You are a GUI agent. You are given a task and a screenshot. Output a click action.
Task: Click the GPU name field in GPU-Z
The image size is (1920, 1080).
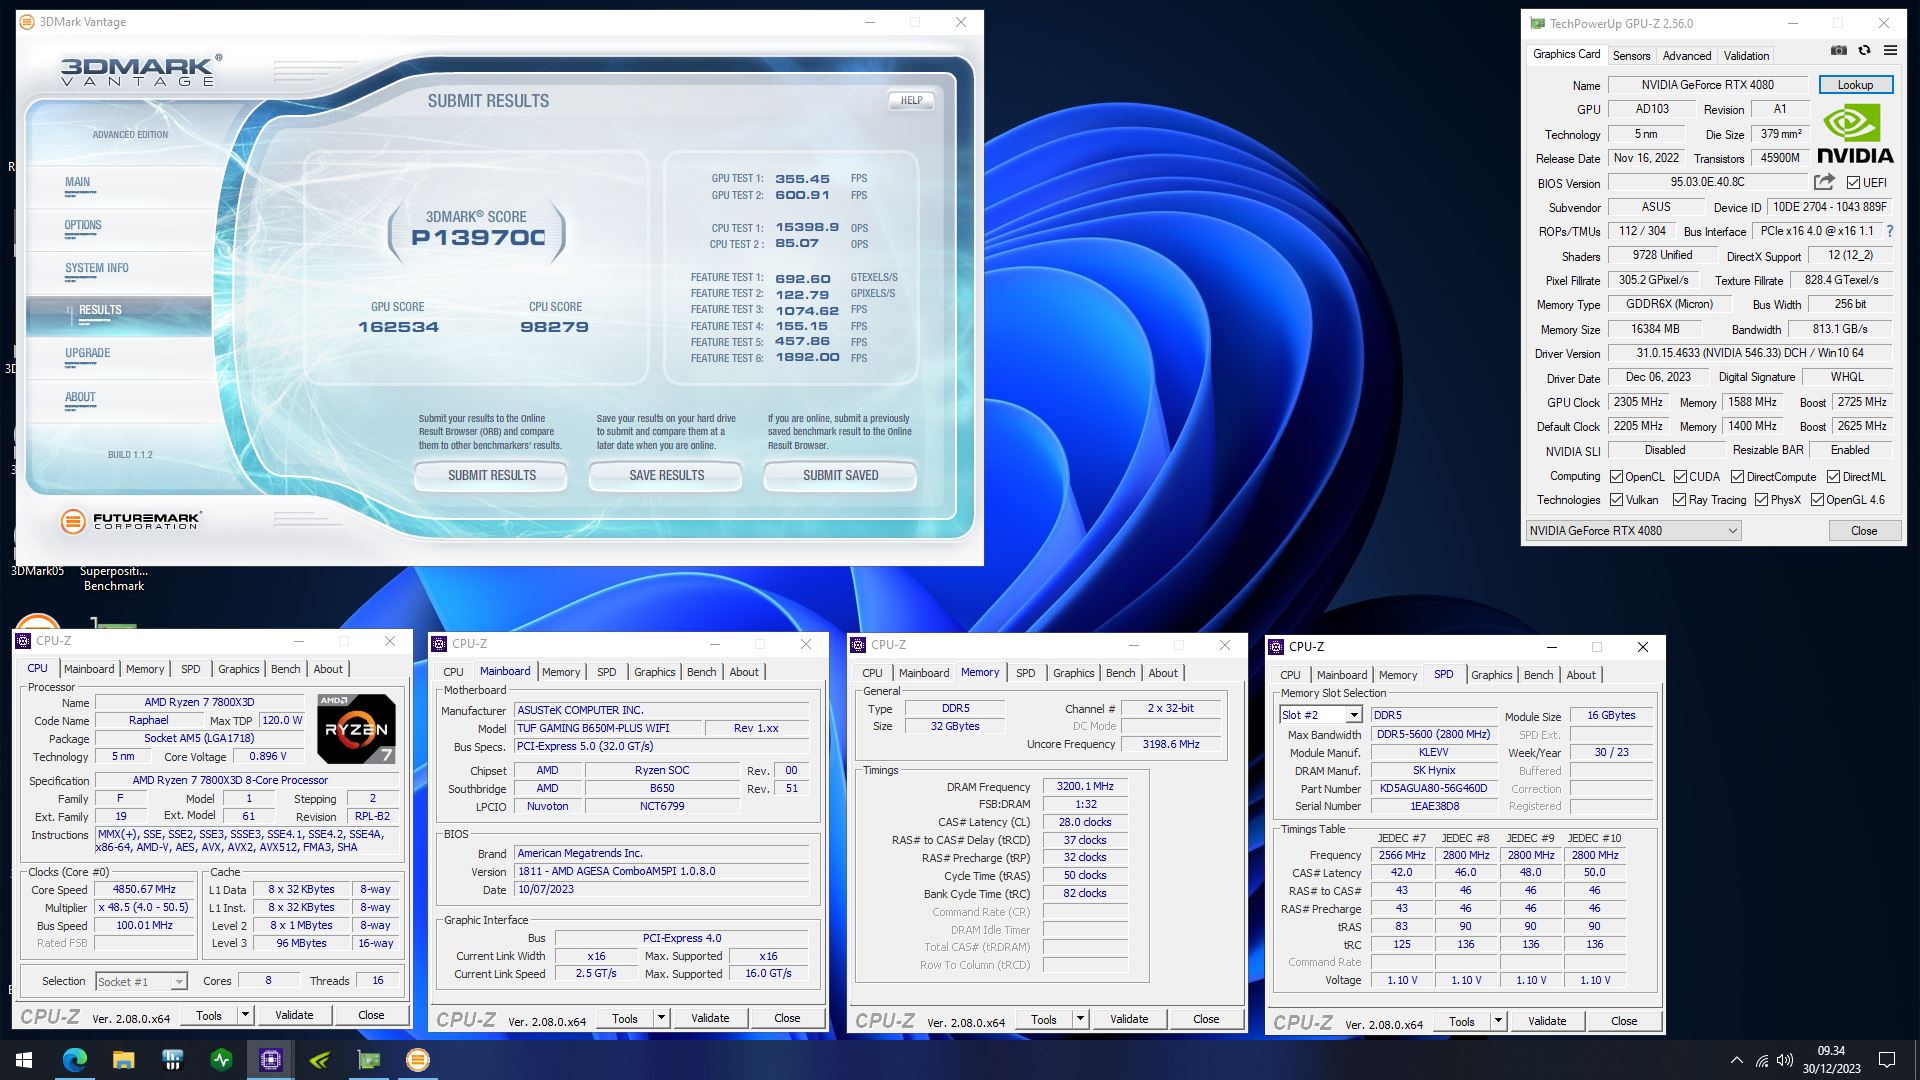pos(1707,85)
